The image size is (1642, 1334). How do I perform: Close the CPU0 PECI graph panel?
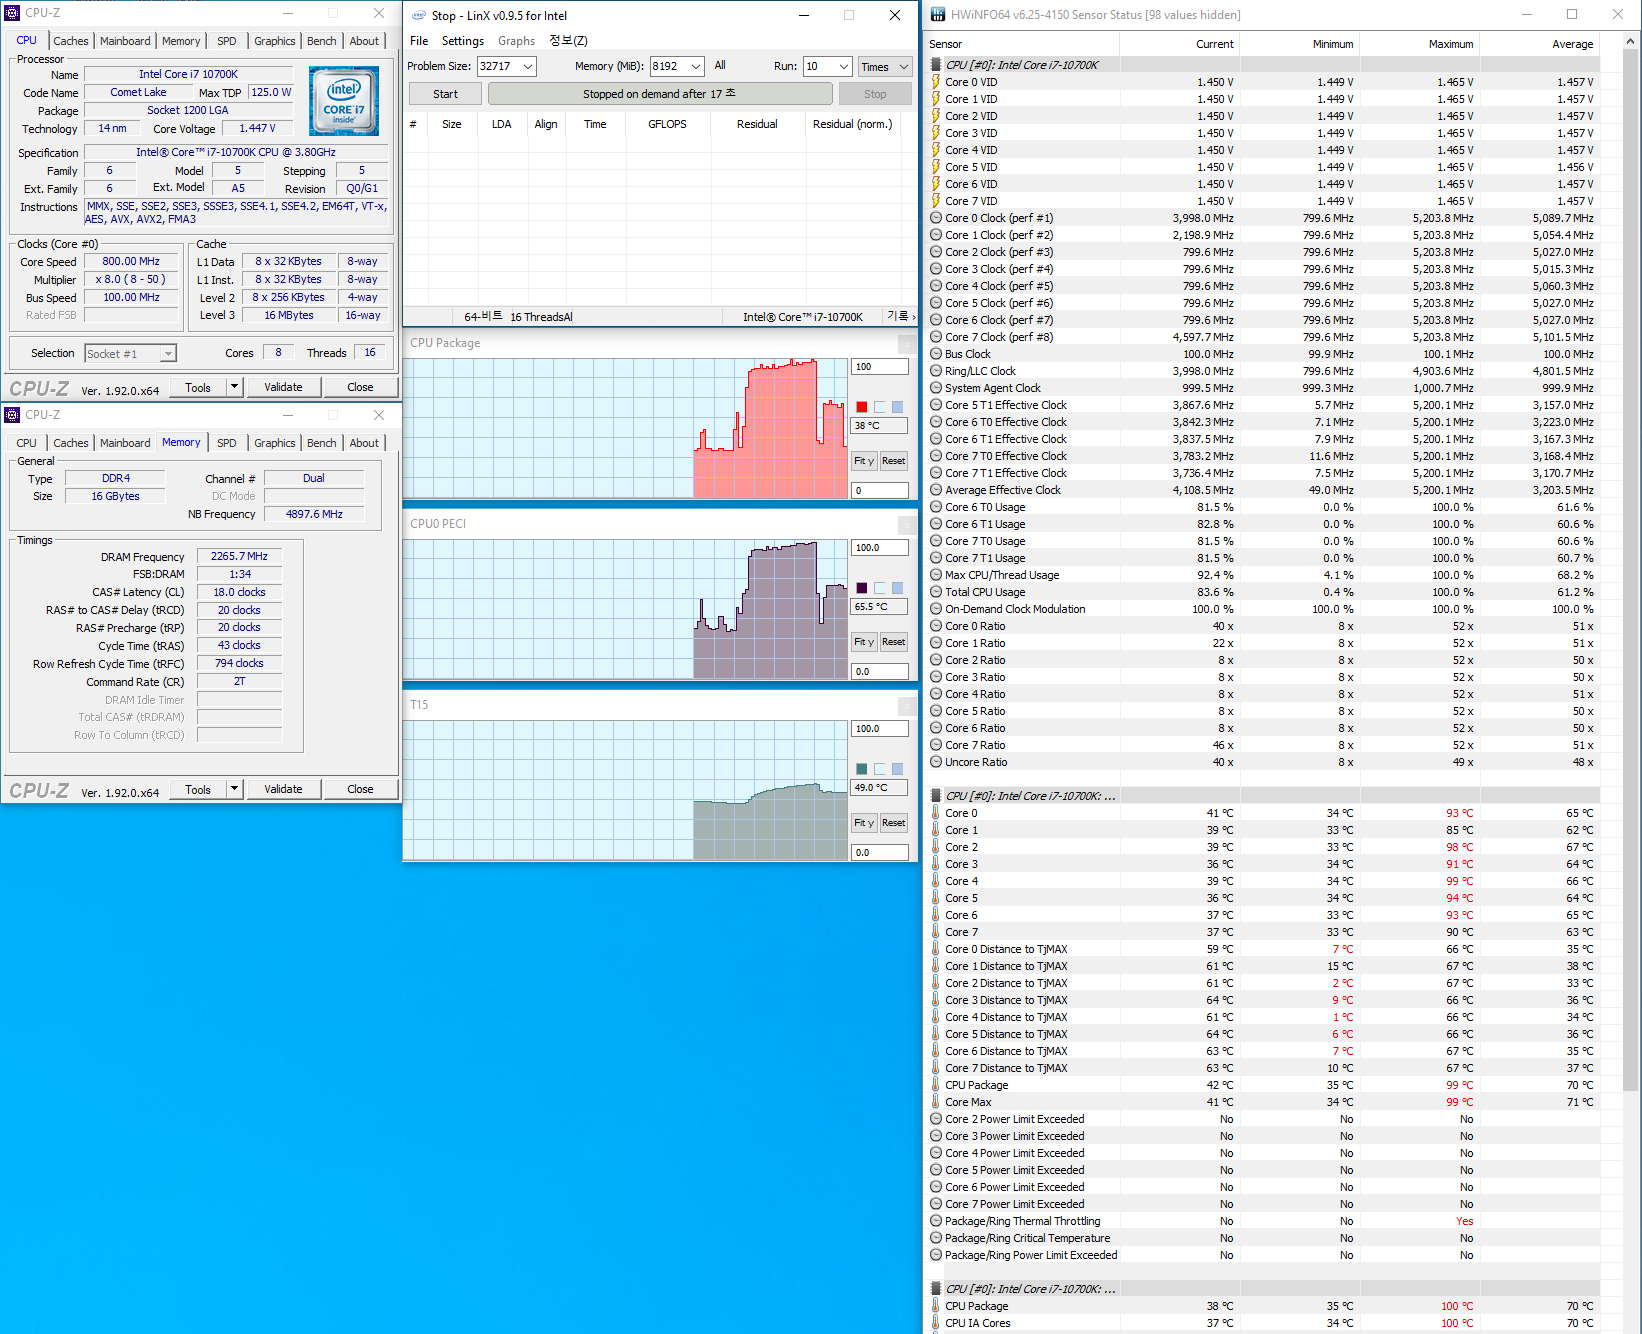[906, 525]
